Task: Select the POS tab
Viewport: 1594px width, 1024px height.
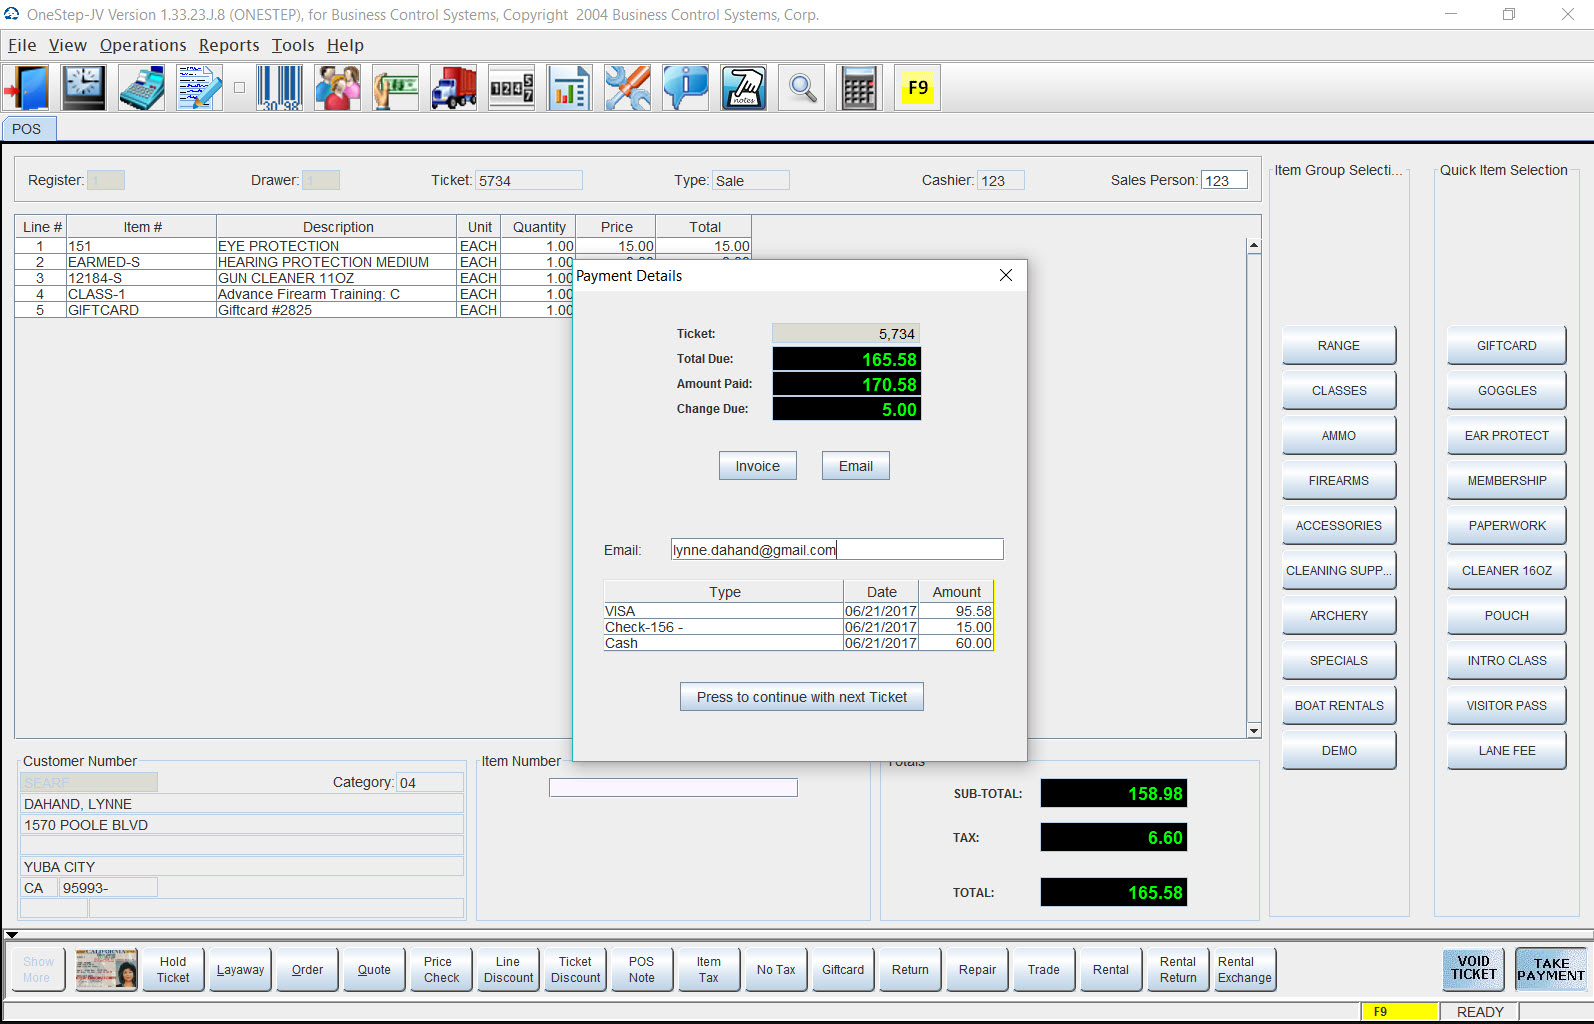Action: pyautogui.click(x=27, y=129)
